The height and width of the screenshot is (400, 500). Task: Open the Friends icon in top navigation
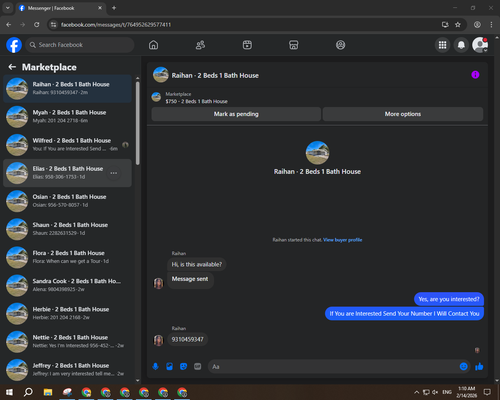200,45
